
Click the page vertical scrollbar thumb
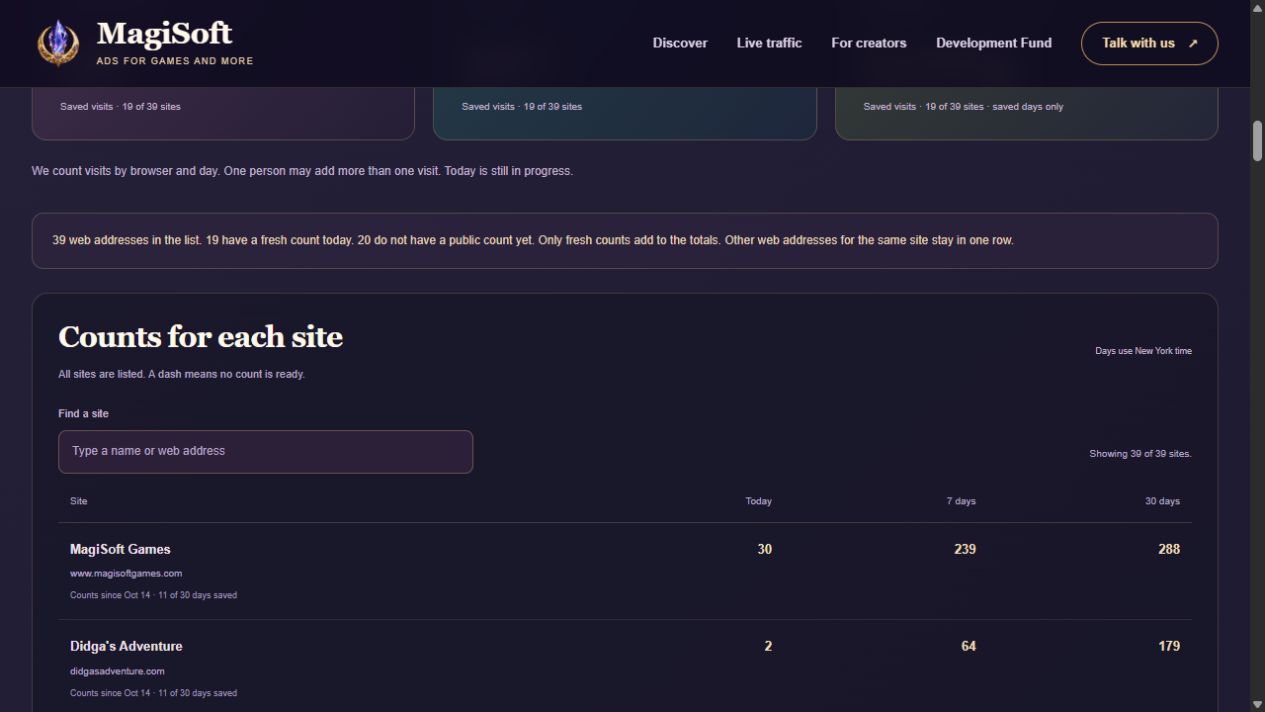tap(1257, 141)
